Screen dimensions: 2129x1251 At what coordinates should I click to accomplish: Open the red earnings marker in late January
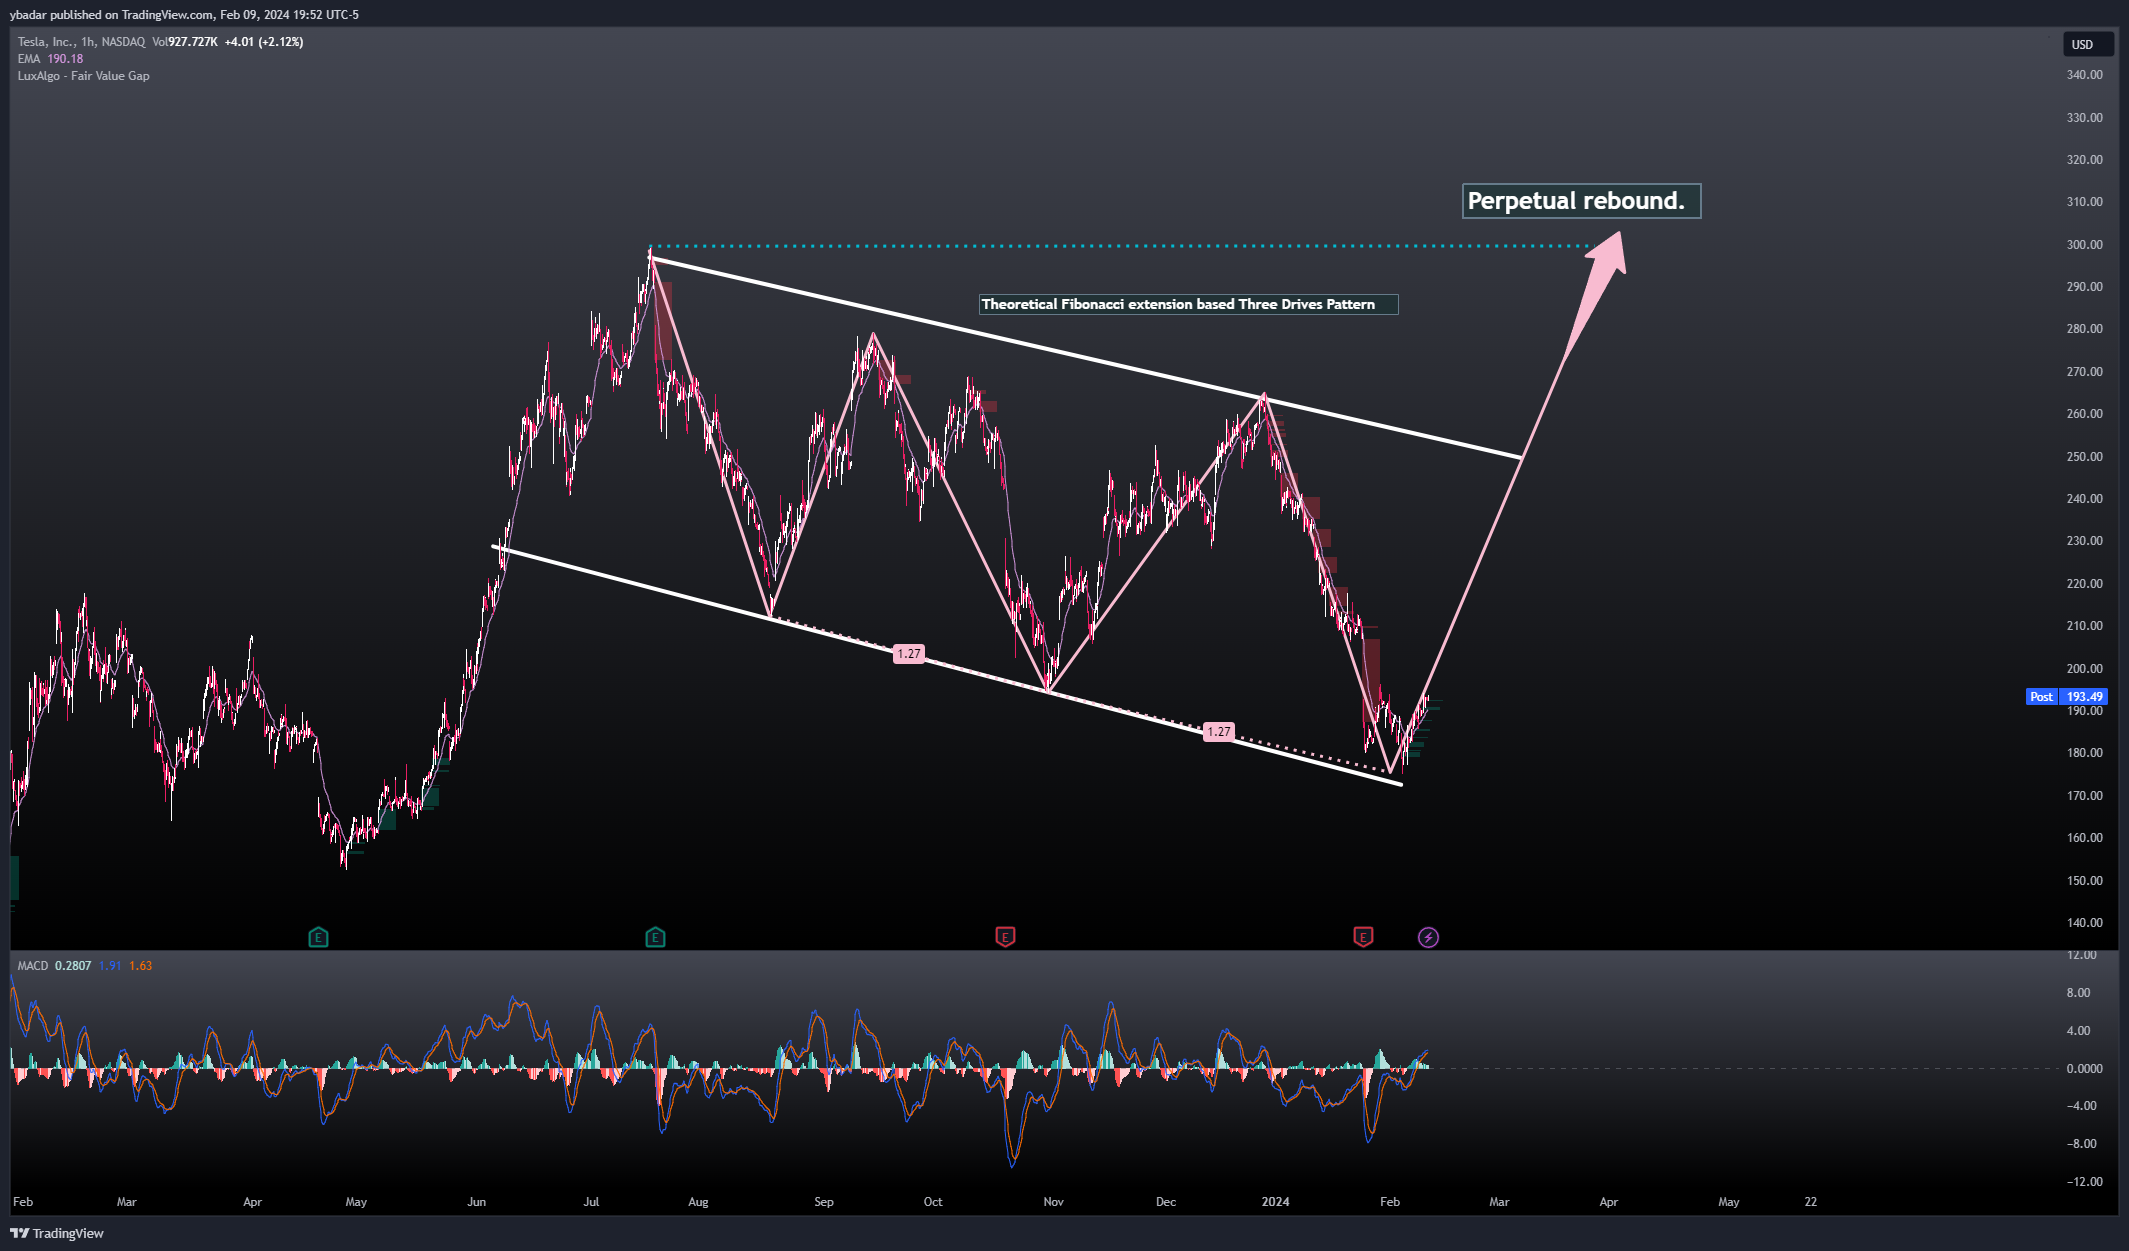pos(1363,937)
